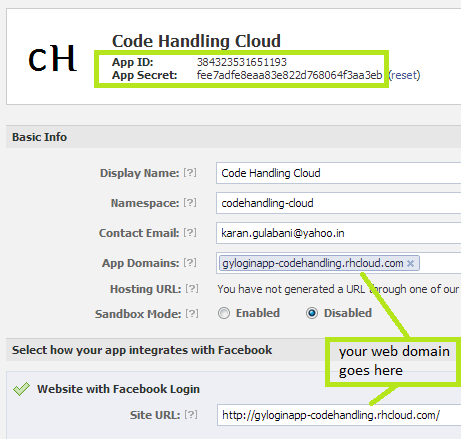Image resolution: width=461 pixels, height=439 pixels.
Task: Open the Display Name help [?] icon
Action: tap(190, 173)
